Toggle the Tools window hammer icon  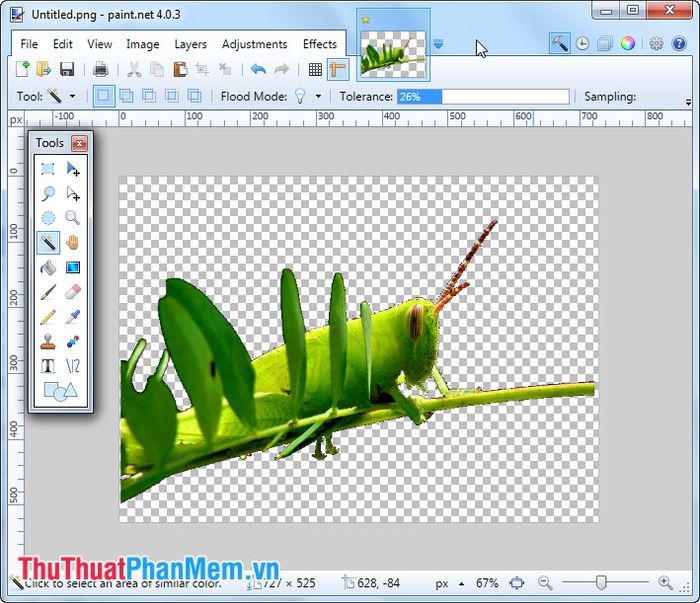559,43
